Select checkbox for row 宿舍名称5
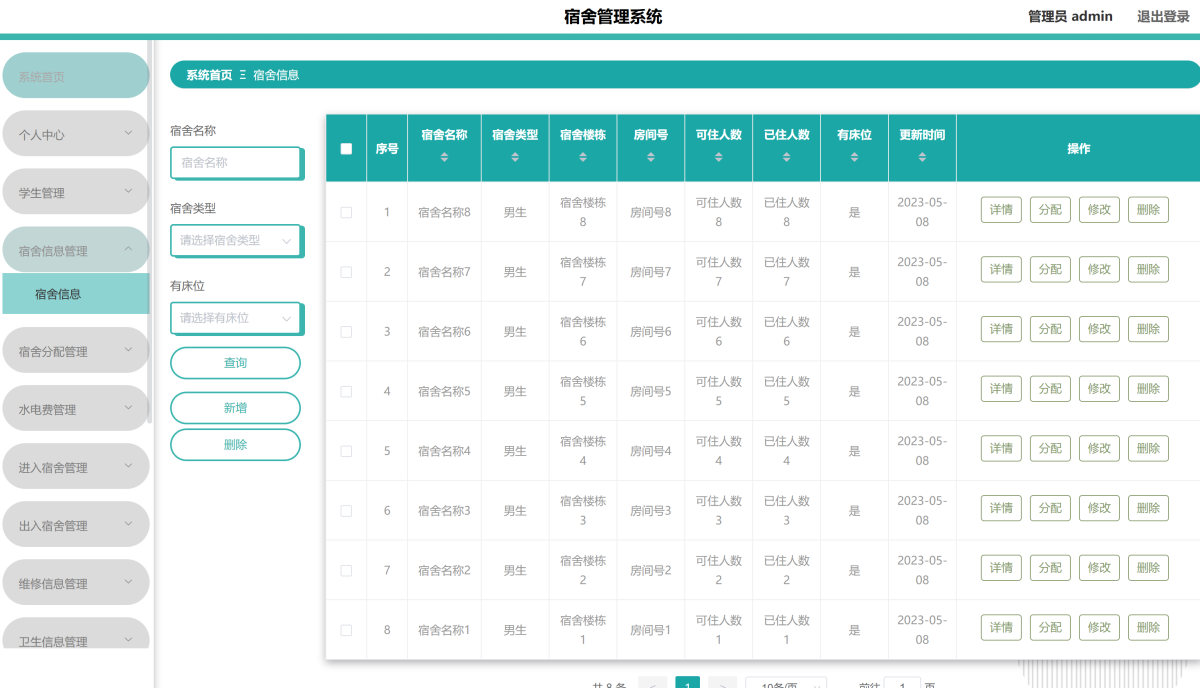Screen dimensions: 1200x688 coord(346,391)
